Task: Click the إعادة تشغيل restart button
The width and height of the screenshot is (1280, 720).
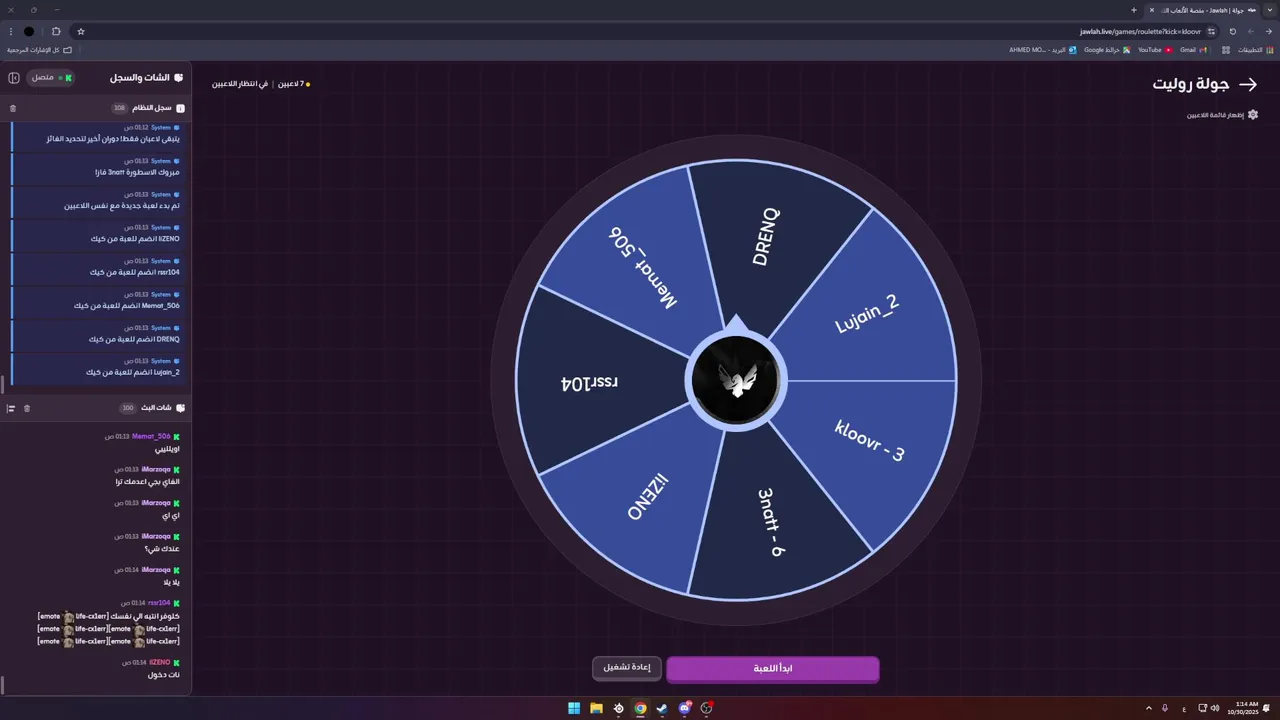Action: [x=627, y=668]
